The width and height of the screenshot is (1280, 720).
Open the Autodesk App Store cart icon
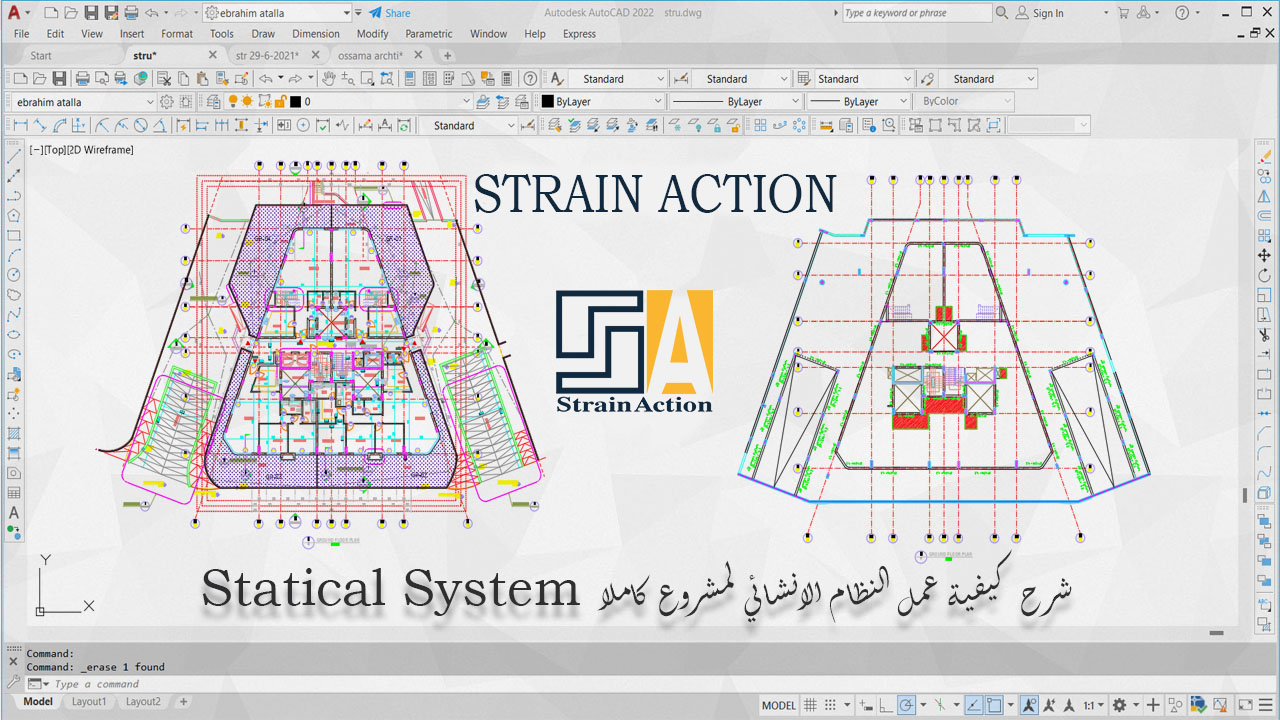point(1124,13)
